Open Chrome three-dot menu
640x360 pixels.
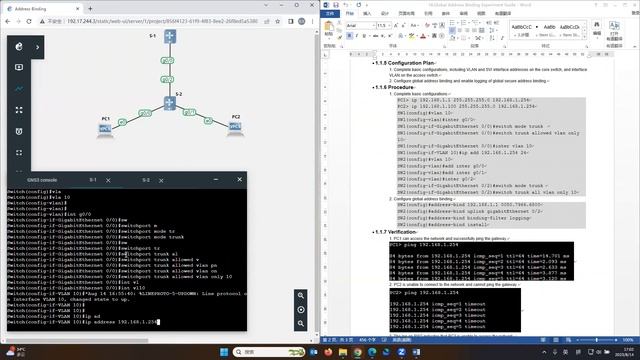[313, 21]
